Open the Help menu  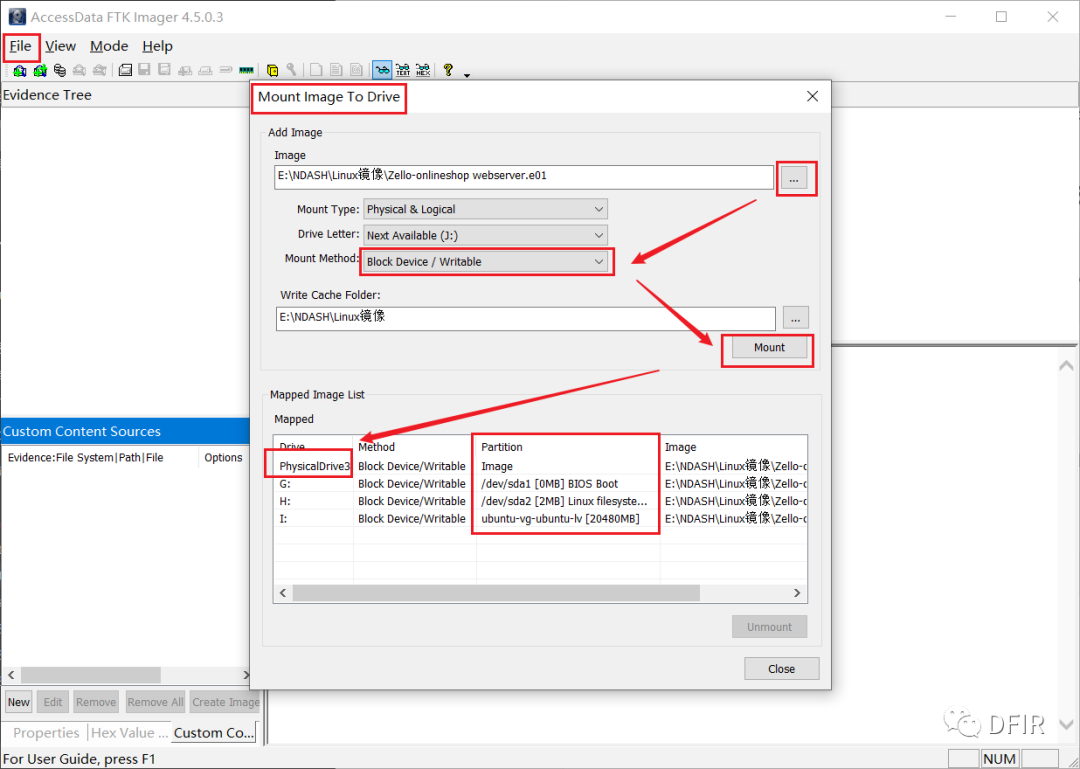point(157,46)
